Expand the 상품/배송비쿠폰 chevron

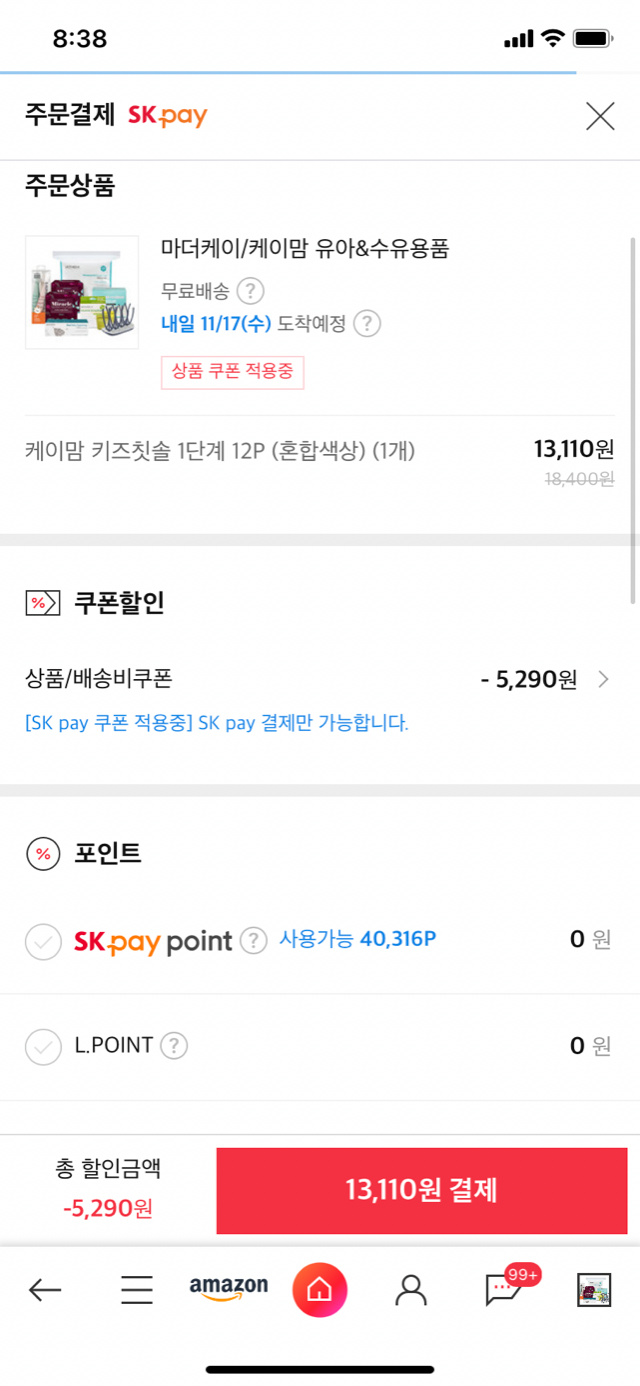pos(603,680)
